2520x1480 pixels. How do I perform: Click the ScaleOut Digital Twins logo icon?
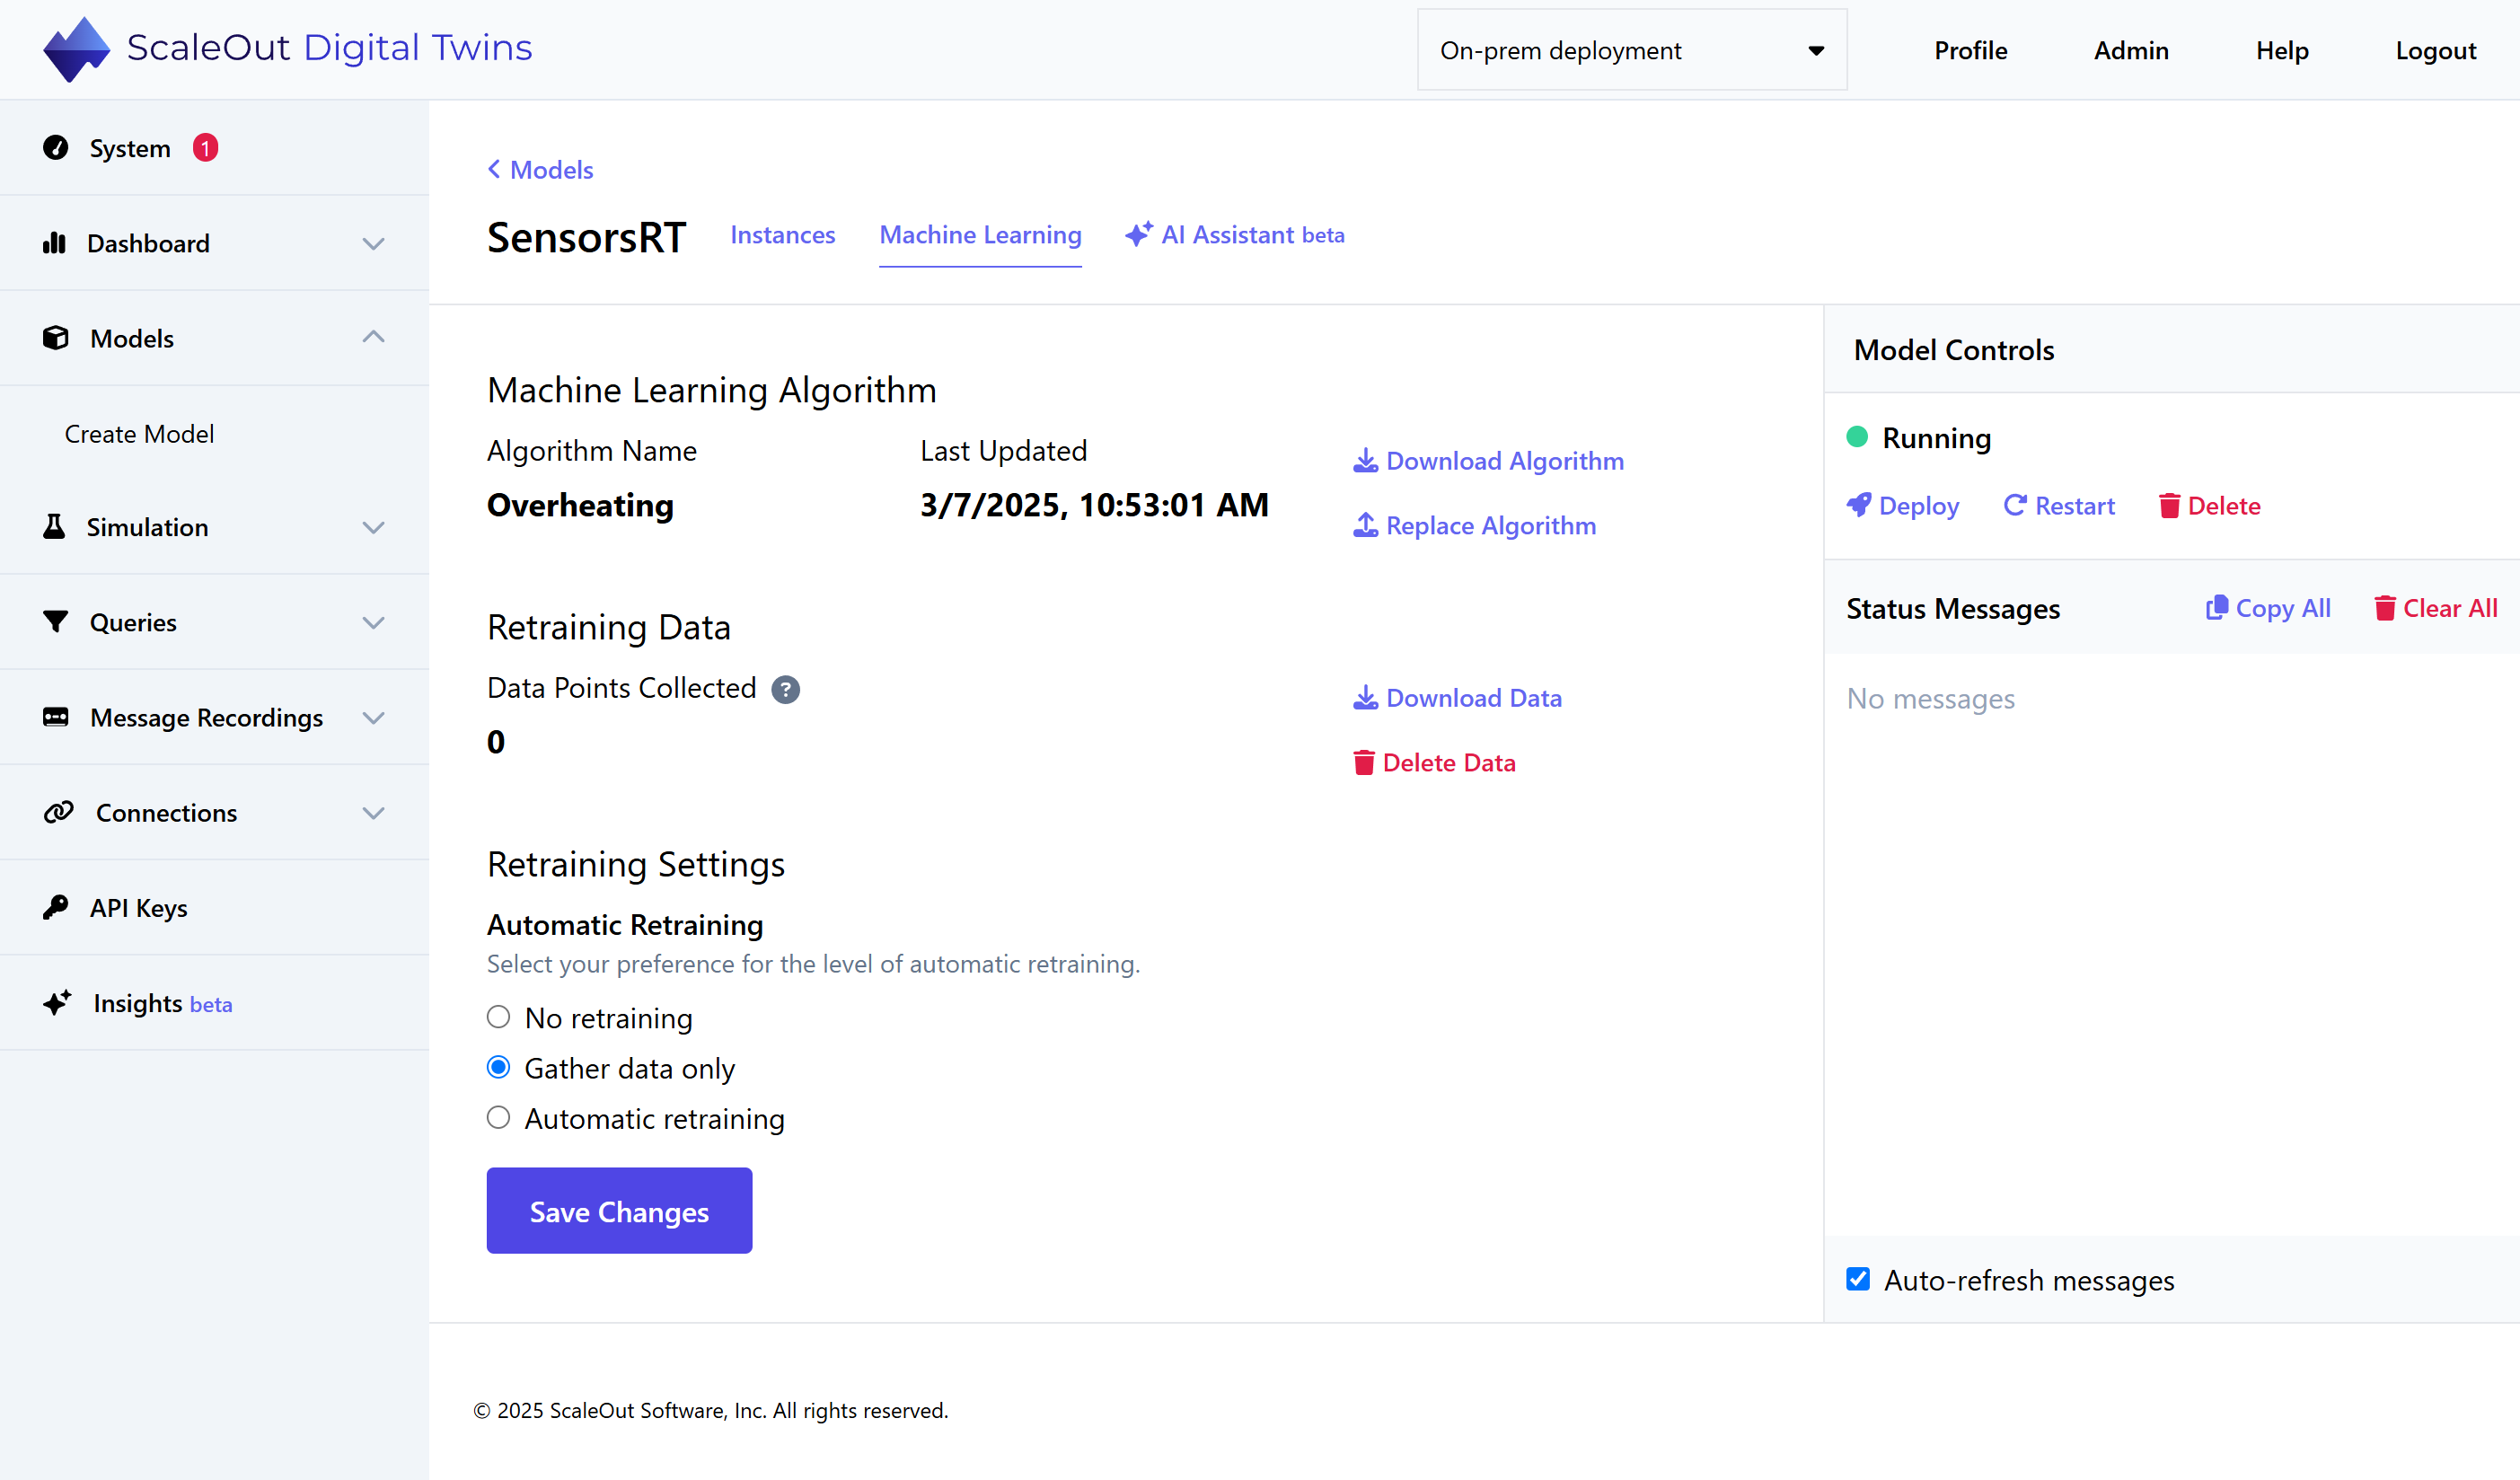76,48
